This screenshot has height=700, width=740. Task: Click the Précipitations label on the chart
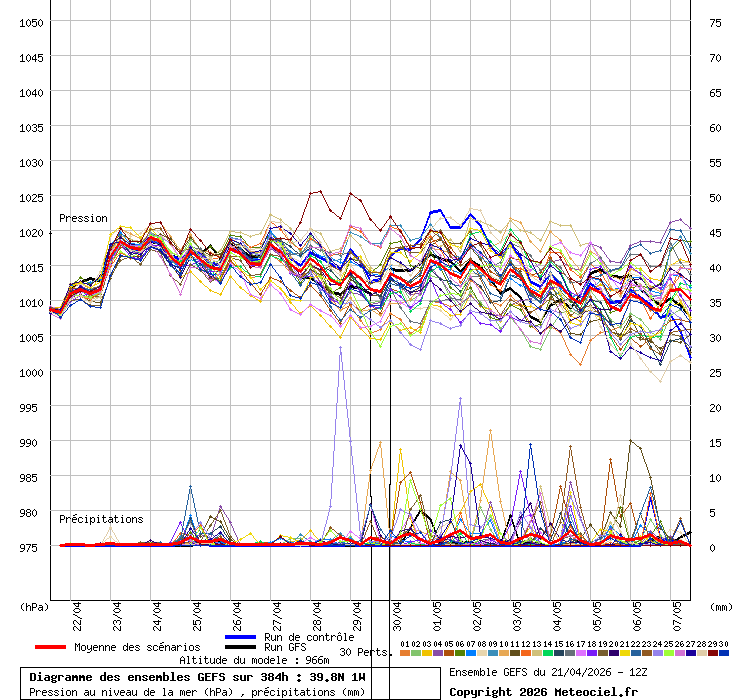[100, 519]
